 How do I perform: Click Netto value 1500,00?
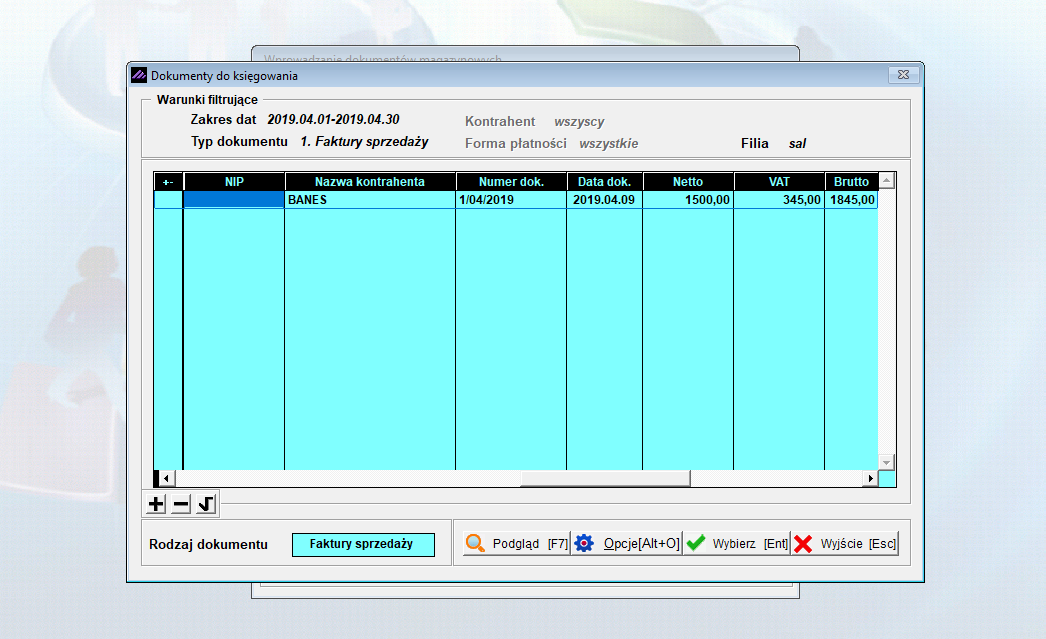pyautogui.click(x=688, y=199)
